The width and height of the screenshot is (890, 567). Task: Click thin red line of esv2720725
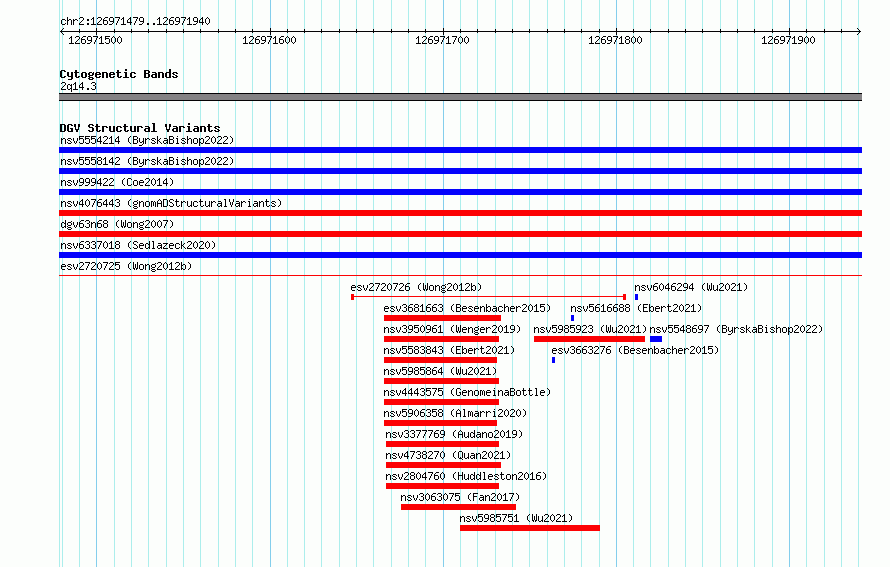point(460,276)
